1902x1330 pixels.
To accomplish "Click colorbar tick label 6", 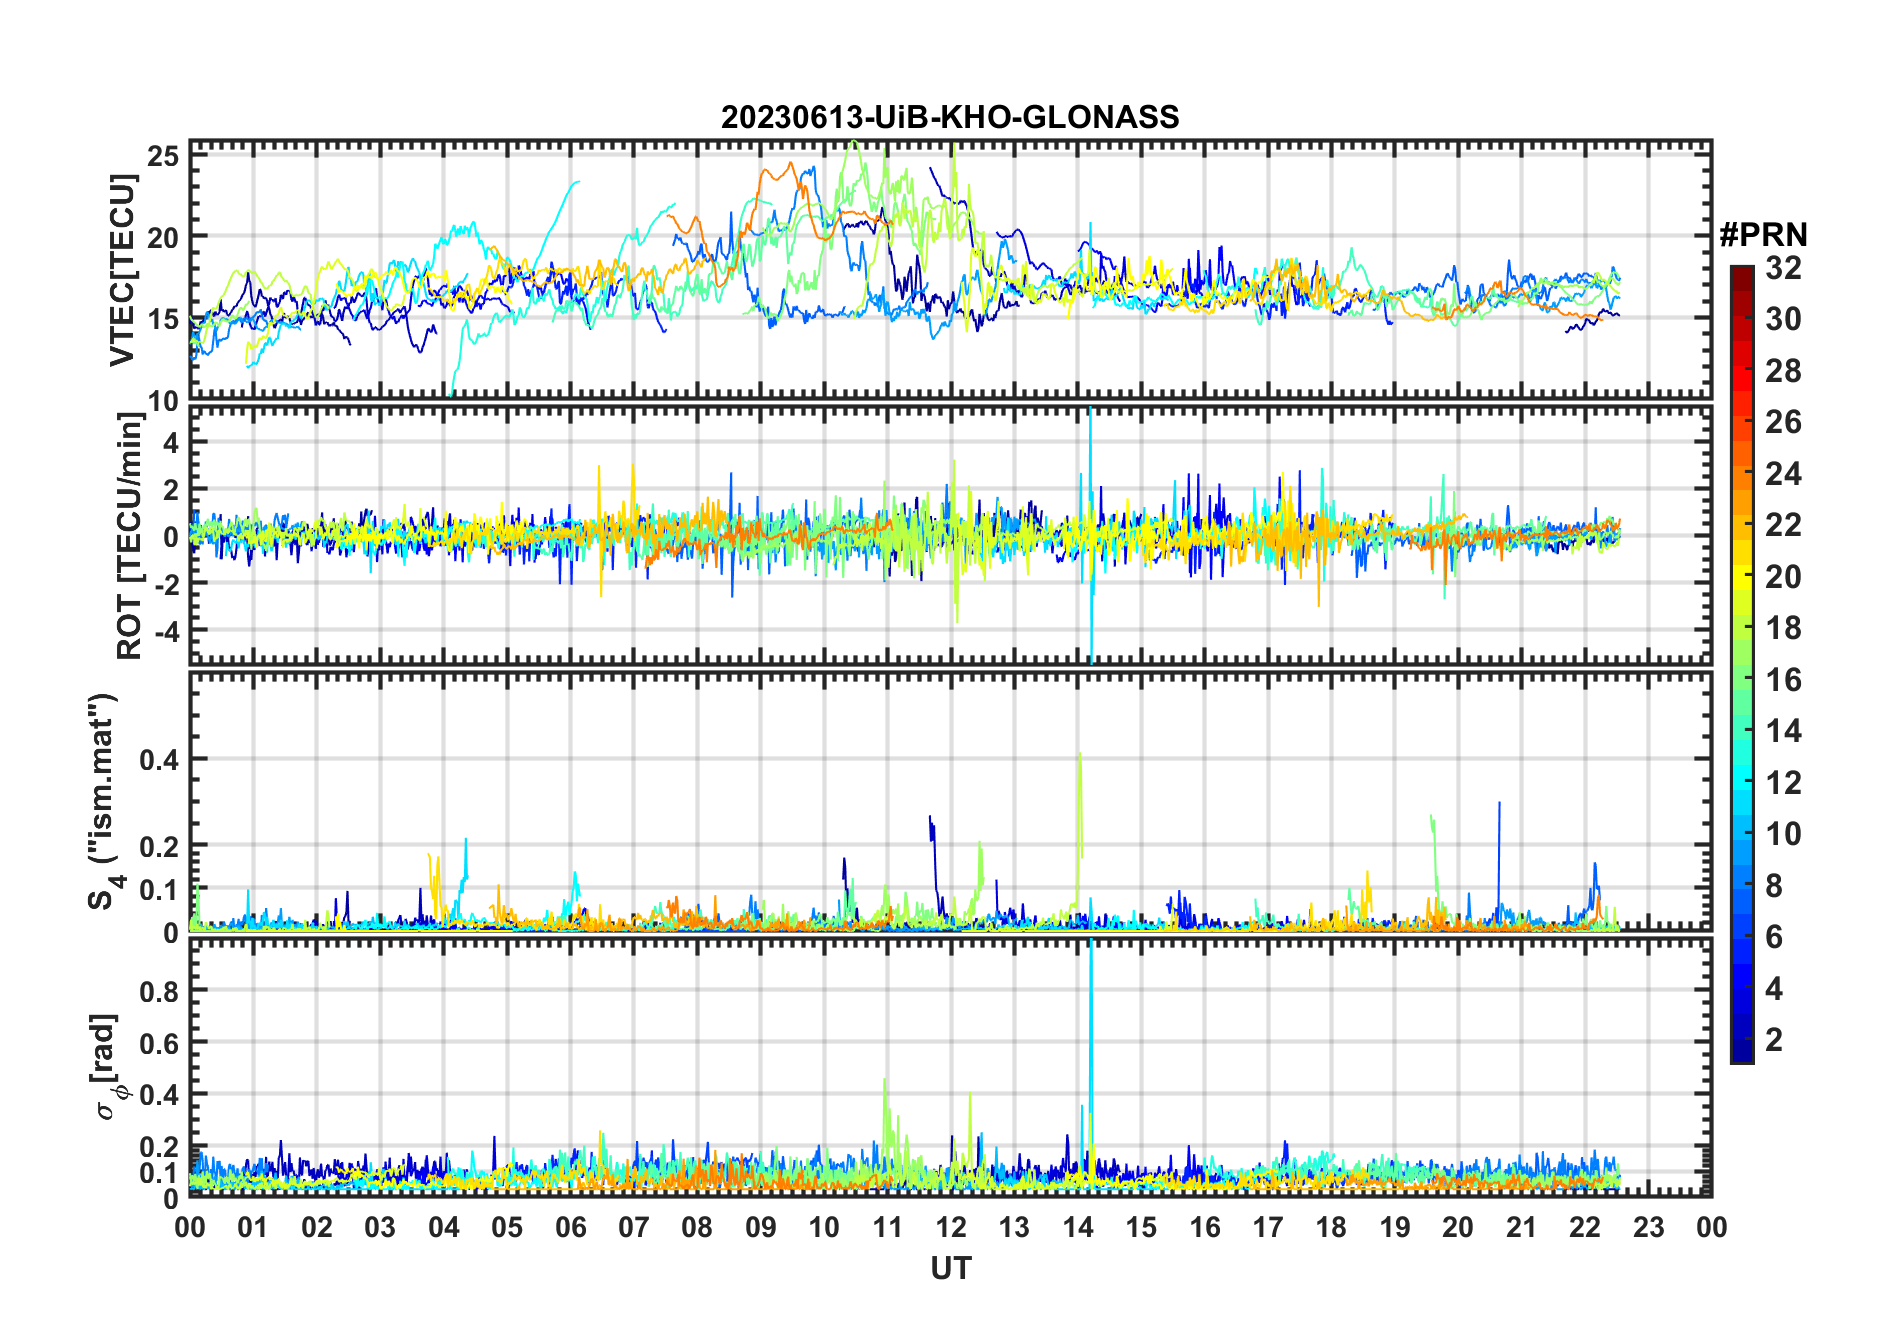I will click(1774, 937).
